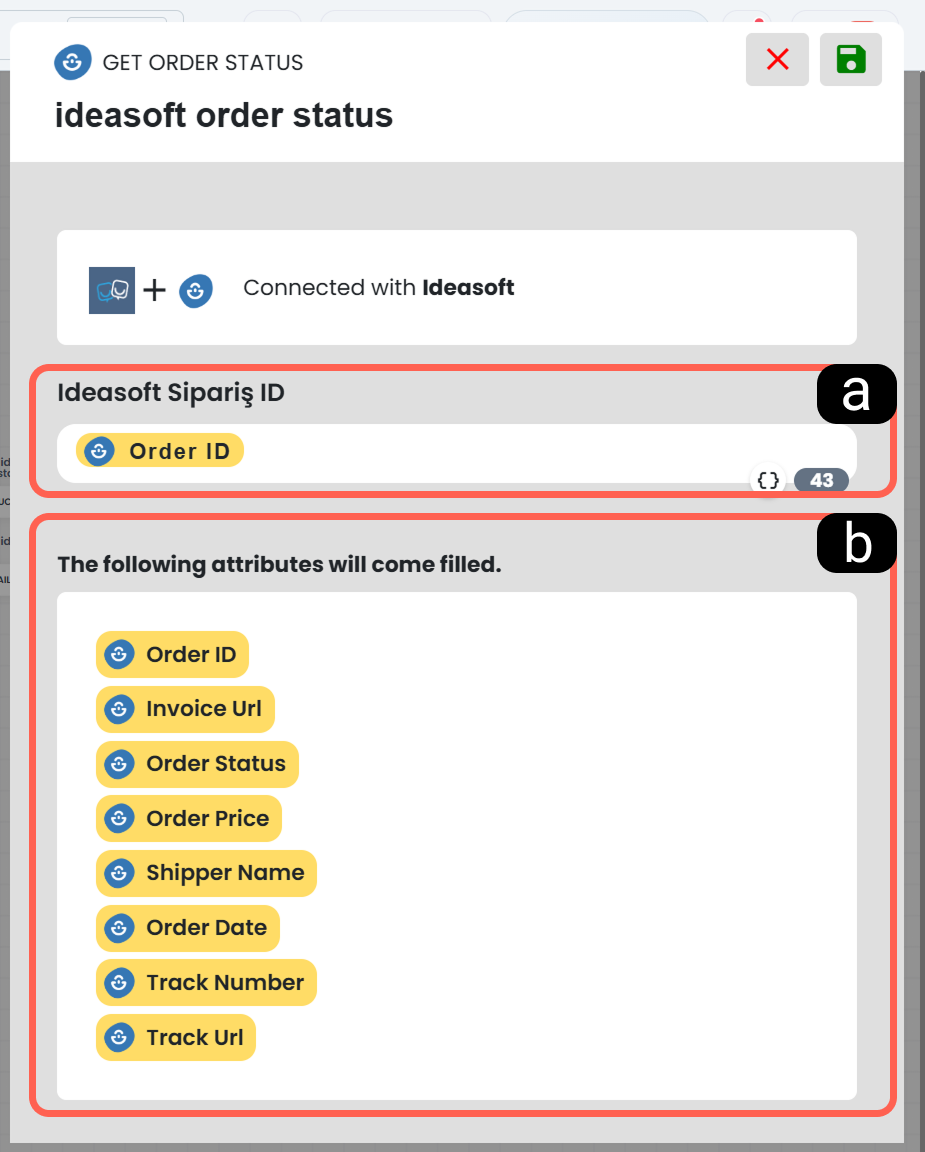Click the Invoice Url attribute chip

coord(185,709)
